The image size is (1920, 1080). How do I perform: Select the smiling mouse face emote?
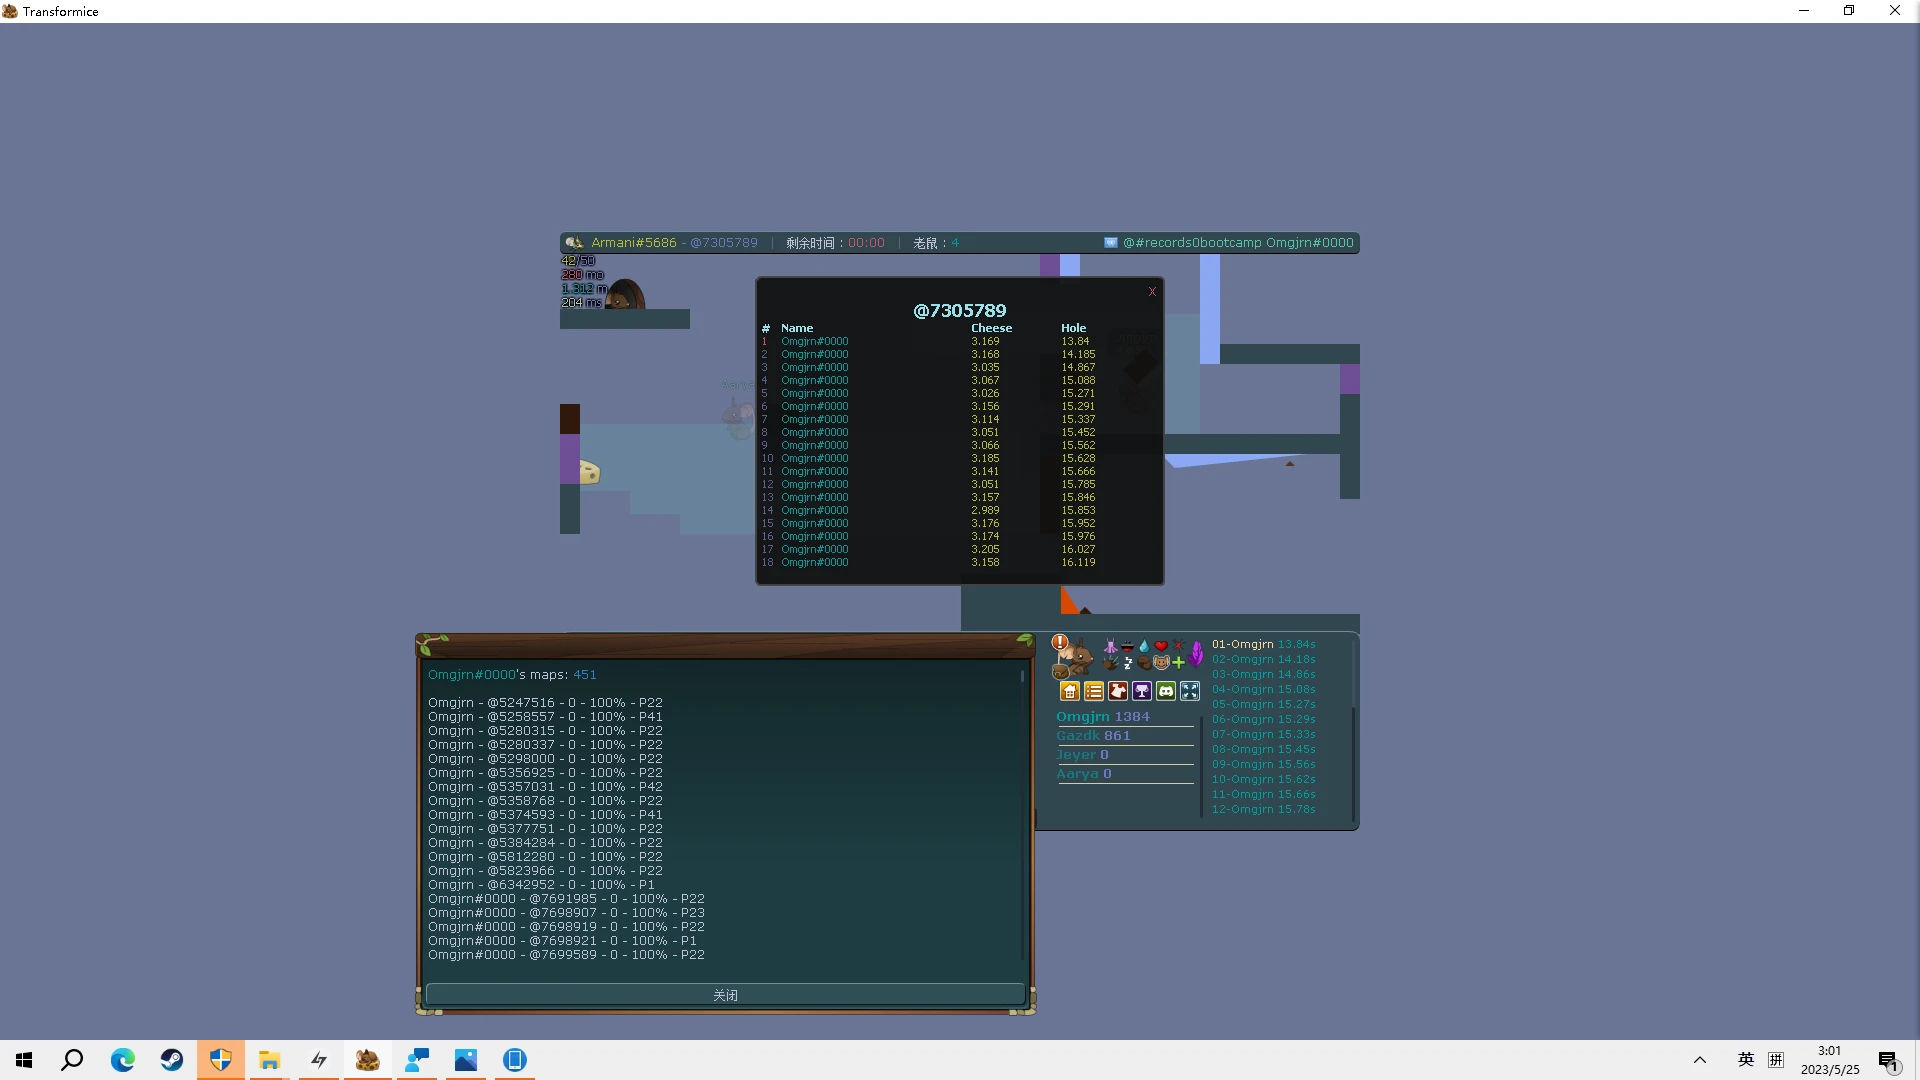click(x=1161, y=662)
